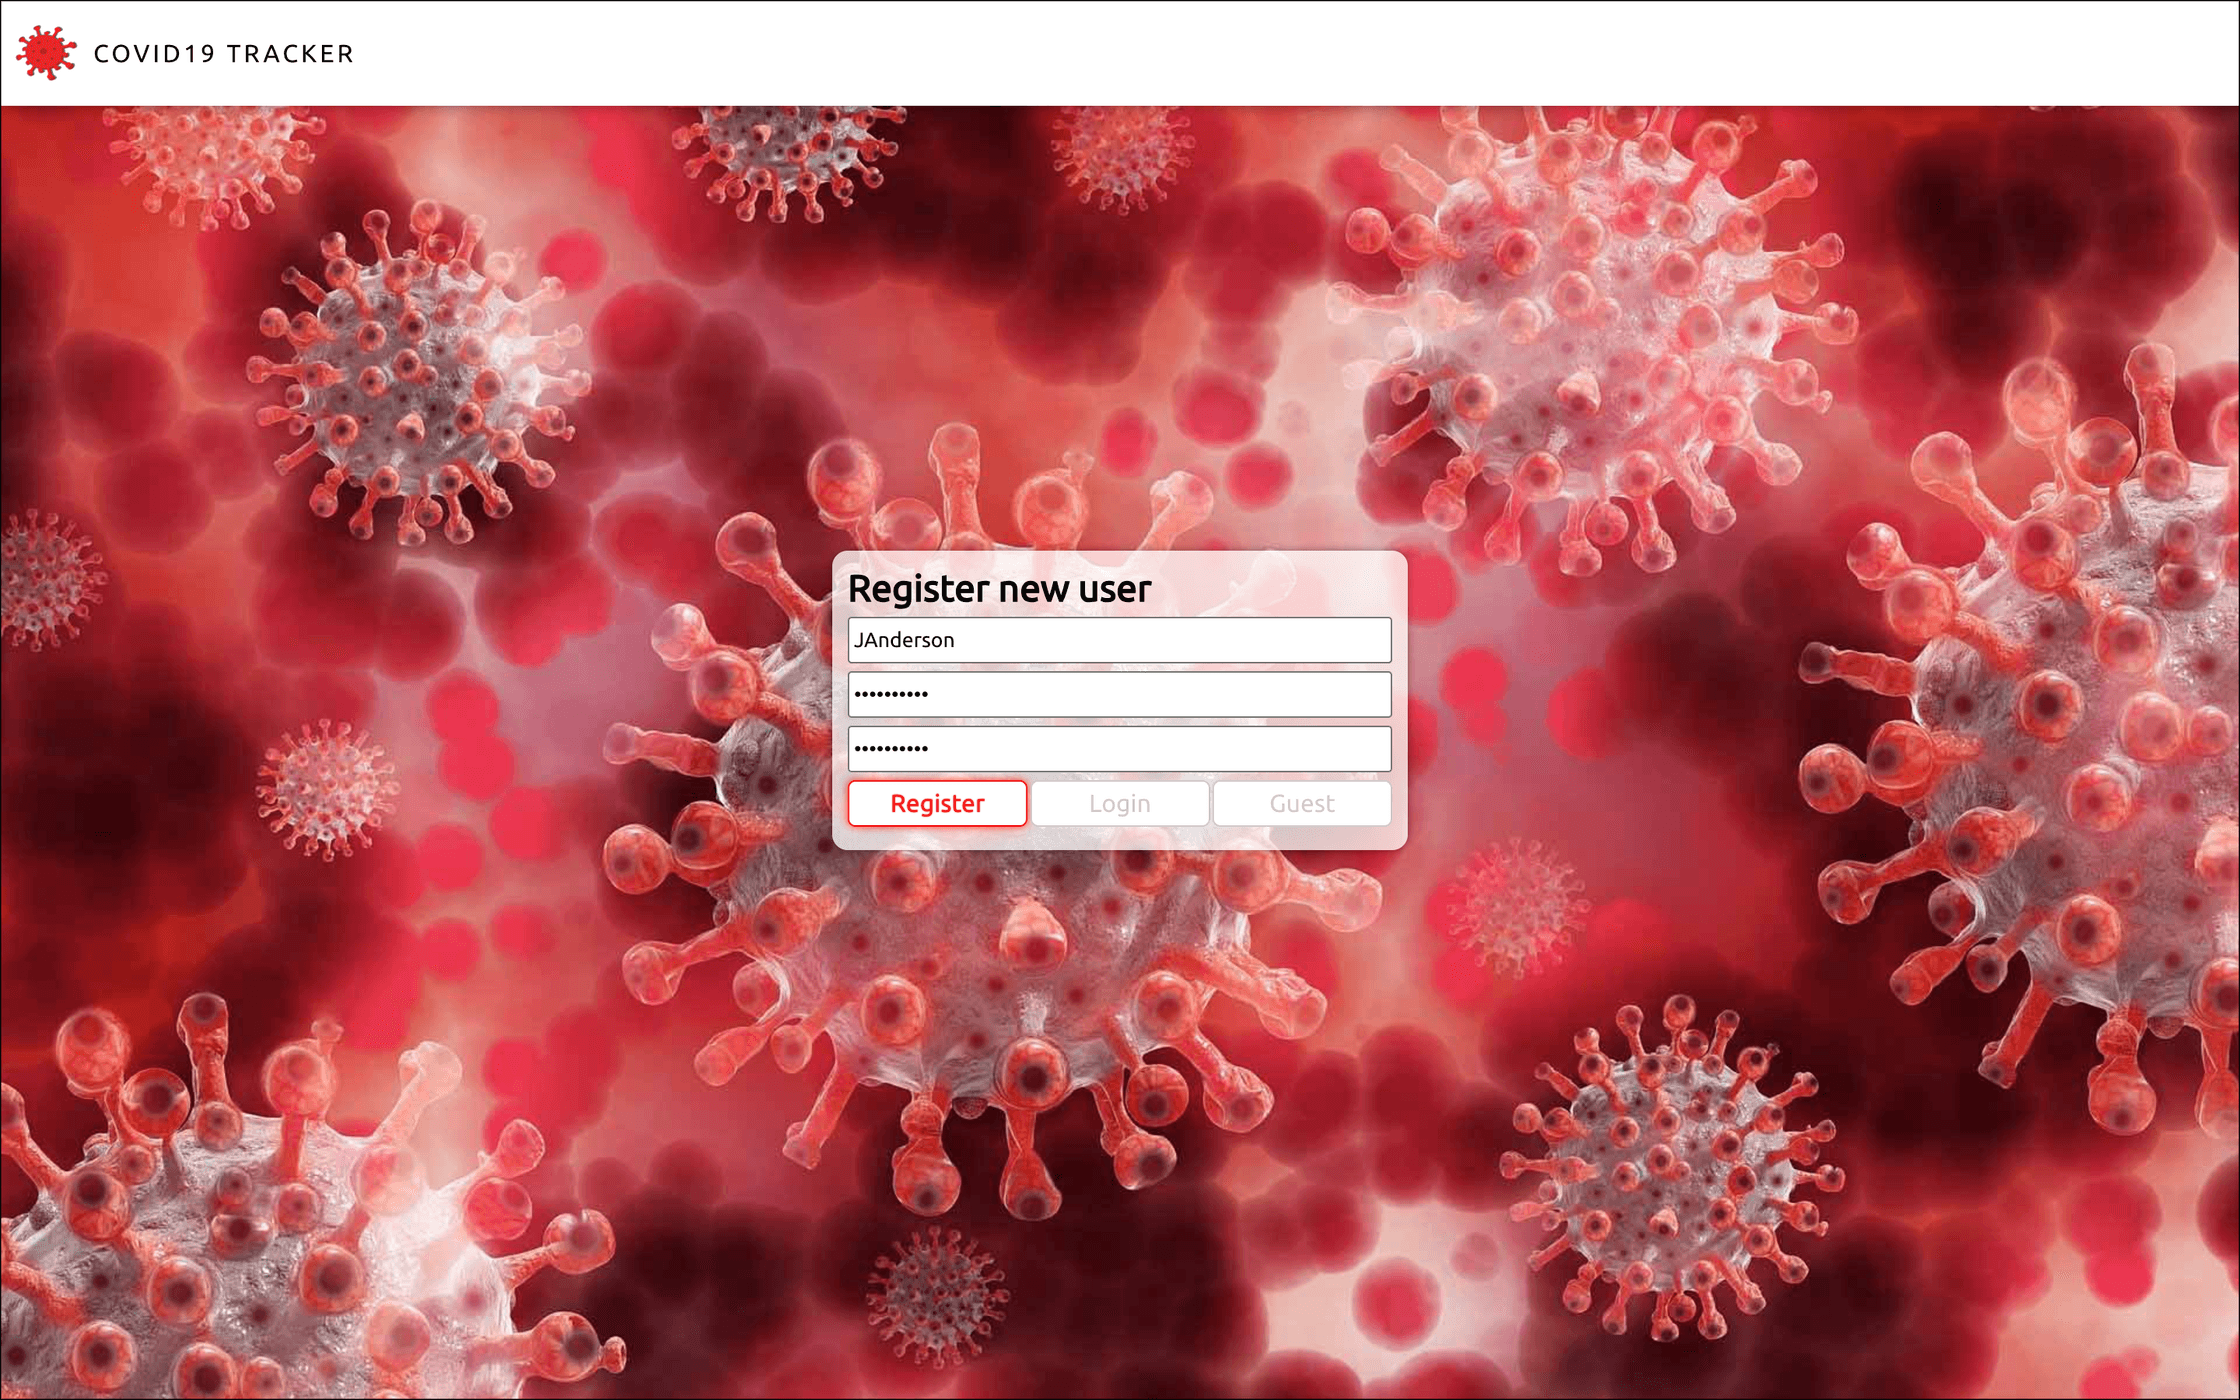Continue as Guest
The height and width of the screenshot is (1400, 2240).
coord(1301,803)
